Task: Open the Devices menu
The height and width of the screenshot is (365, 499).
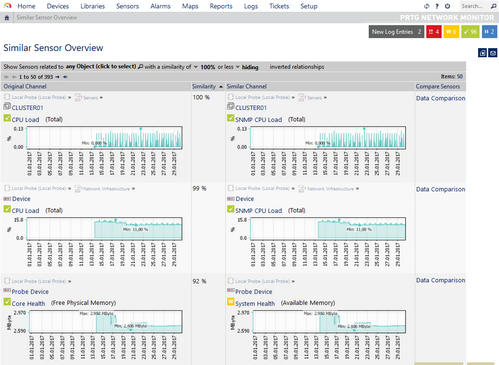Action: (x=58, y=6)
